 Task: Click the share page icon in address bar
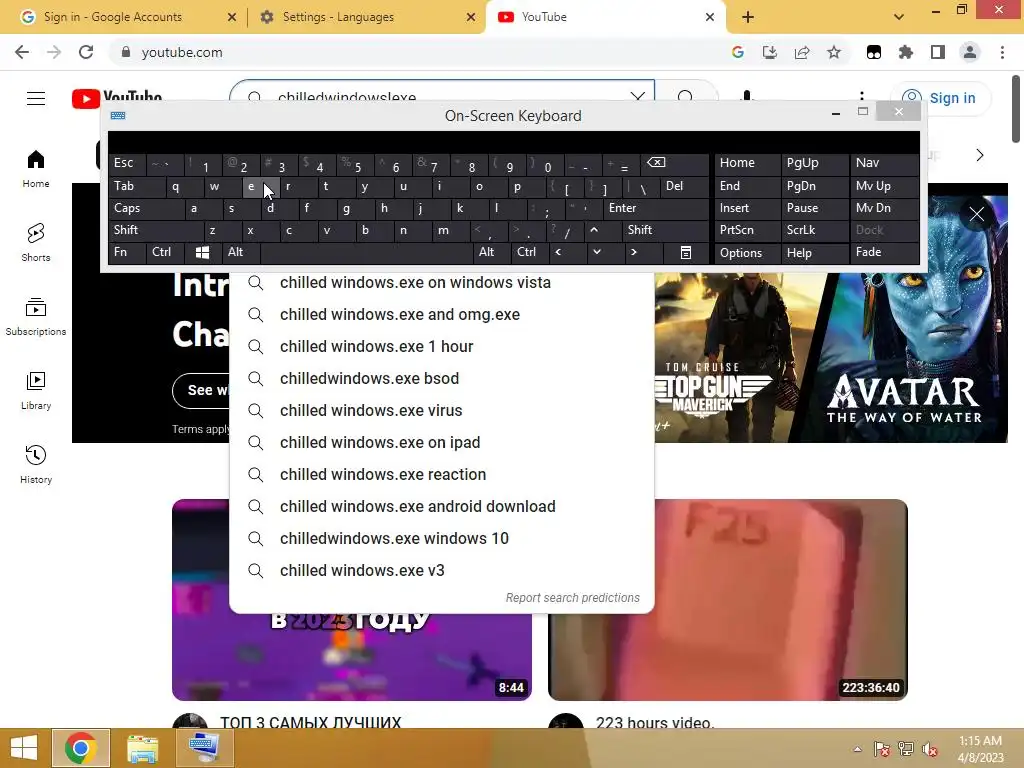pyautogui.click(x=802, y=52)
